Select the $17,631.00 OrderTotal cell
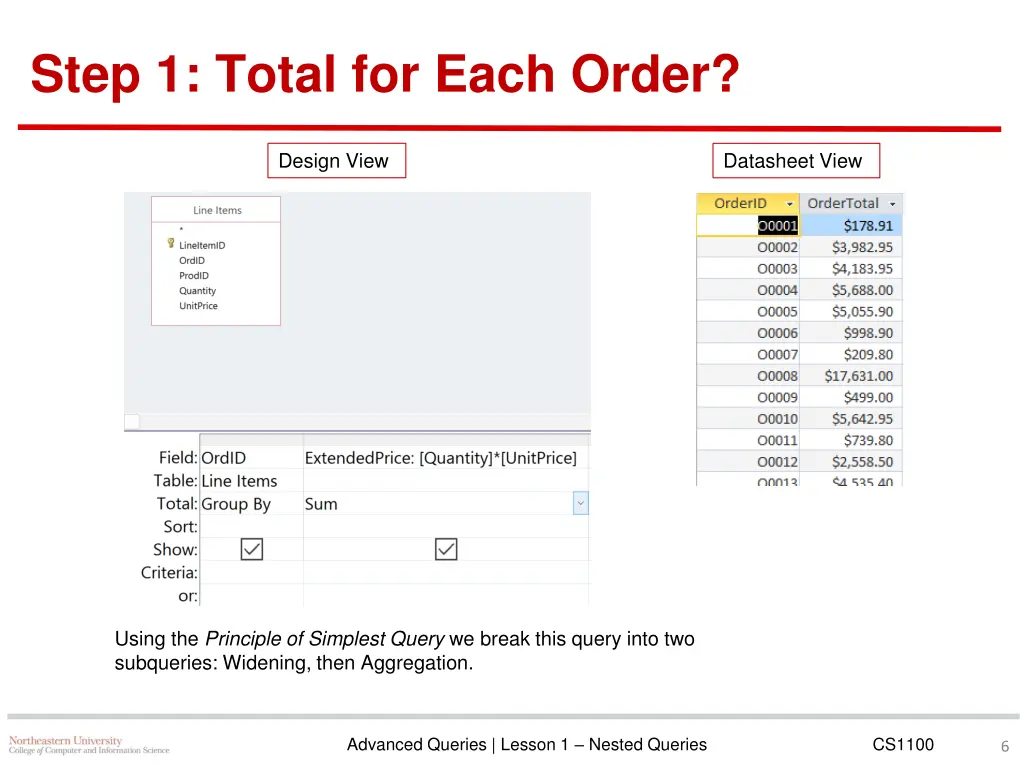 (x=852, y=376)
